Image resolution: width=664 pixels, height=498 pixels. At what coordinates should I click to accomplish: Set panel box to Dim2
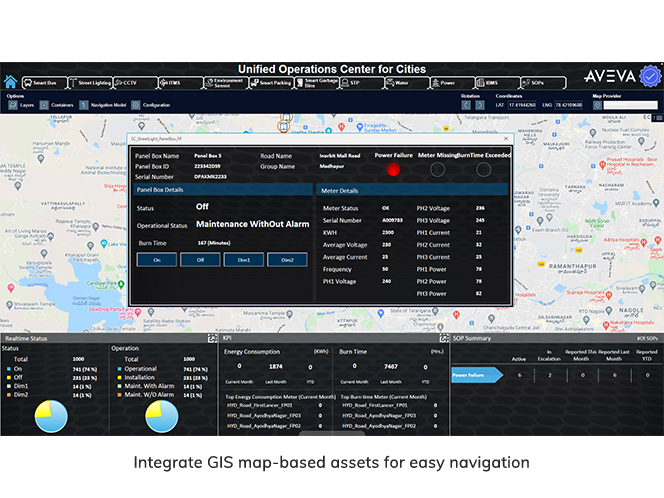click(287, 260)
